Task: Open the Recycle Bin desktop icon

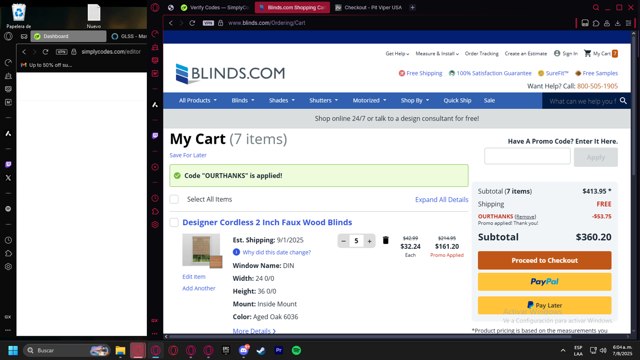Action: 18,16
